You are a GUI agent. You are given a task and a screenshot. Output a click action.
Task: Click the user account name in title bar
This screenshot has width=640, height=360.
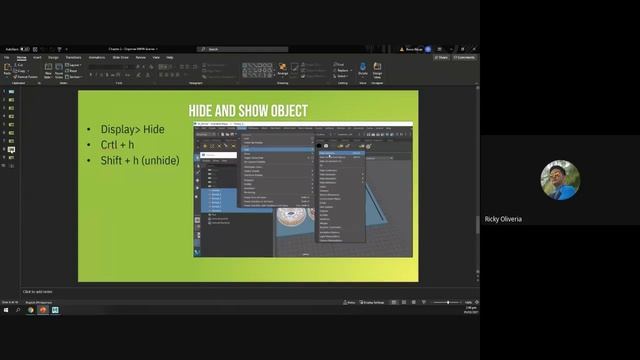[414, 49]
